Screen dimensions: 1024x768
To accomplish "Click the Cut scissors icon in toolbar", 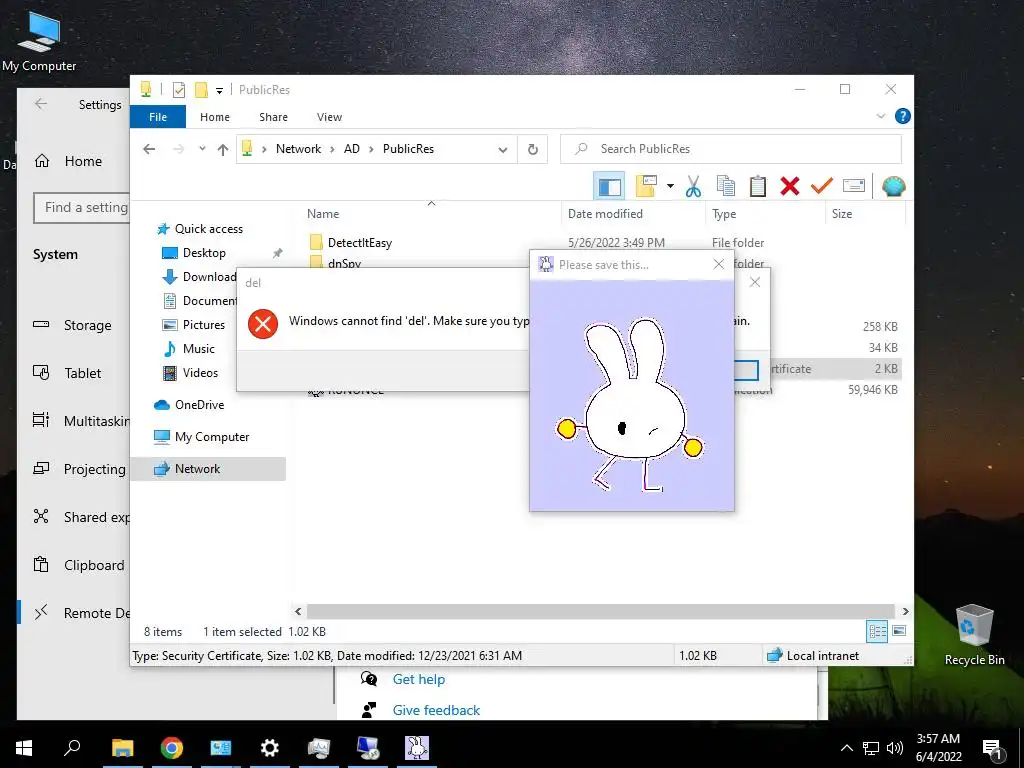I will [x=693, y=187].
